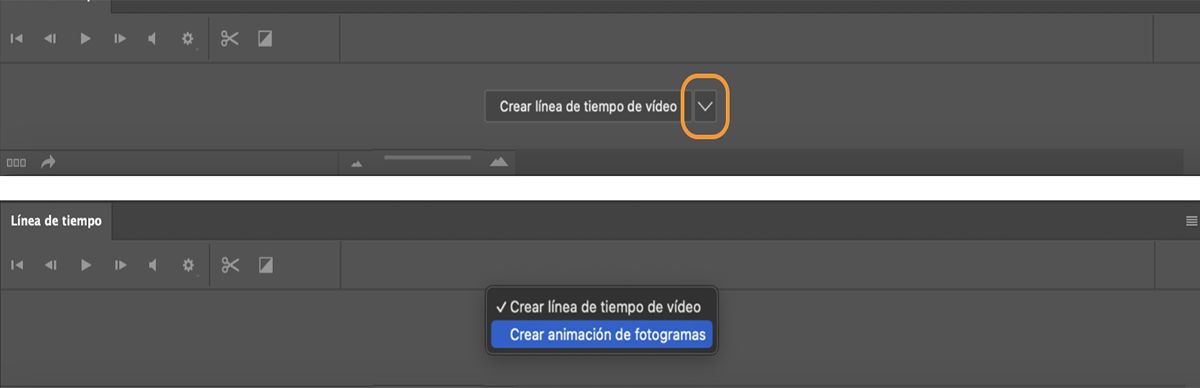
Task: Play the timeline in the Línea de tiempo tabbed panel
Action: [86, 265]
